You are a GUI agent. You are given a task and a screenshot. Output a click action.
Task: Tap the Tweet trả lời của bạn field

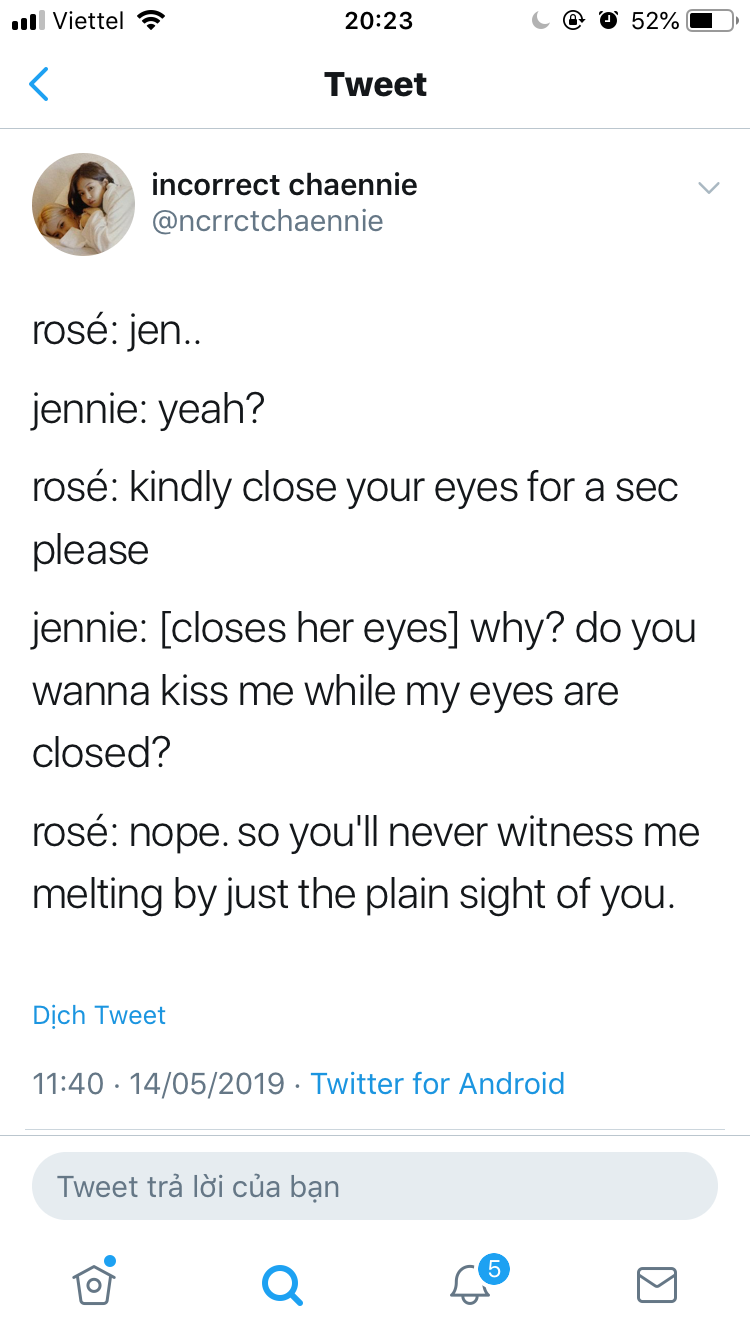pyautogui.click(x=375, y=1186)
